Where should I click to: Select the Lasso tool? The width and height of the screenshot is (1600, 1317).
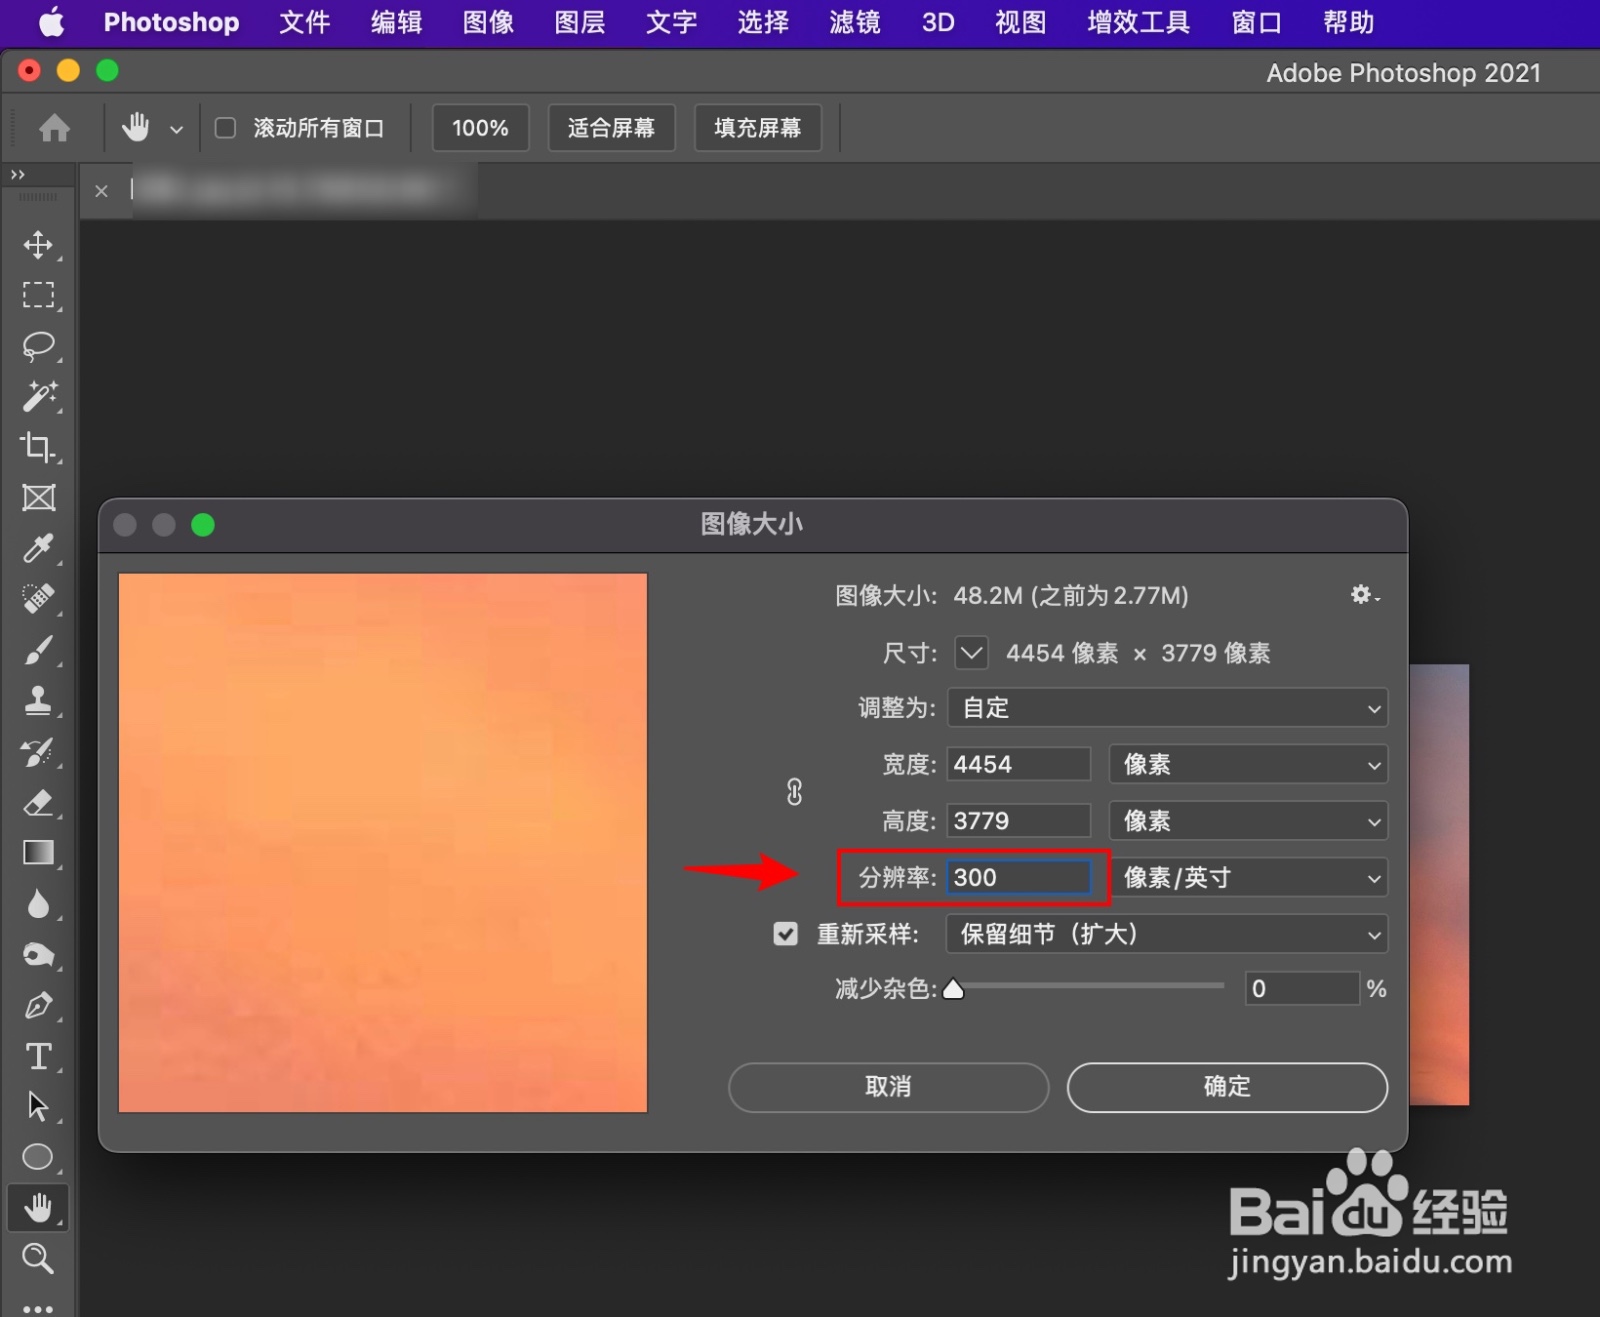coord(38,346)
